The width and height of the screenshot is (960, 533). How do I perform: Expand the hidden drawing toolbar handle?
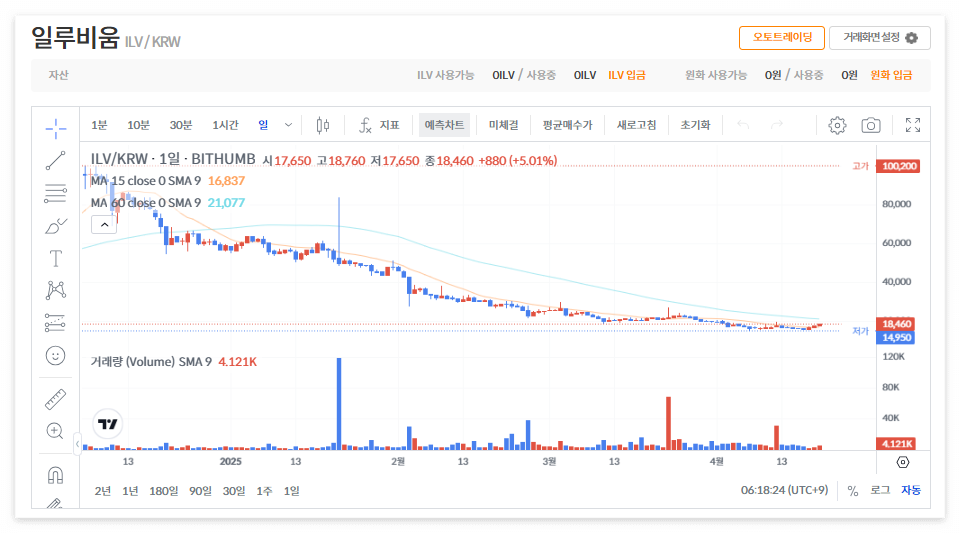[78, 444]
